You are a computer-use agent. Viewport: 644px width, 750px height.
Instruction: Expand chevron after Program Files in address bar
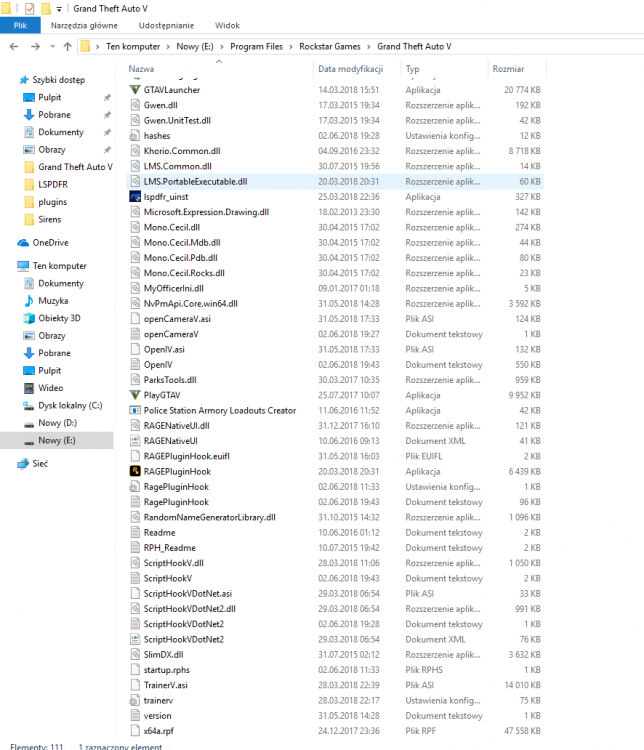(x=291, y=47)
